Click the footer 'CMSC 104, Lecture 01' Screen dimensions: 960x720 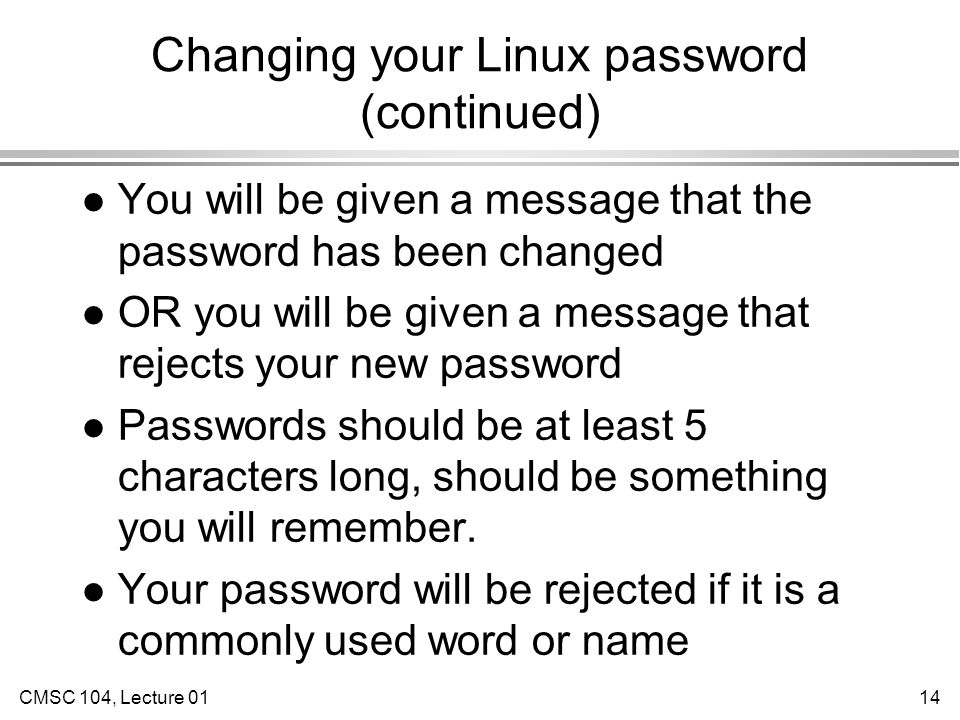114,697
